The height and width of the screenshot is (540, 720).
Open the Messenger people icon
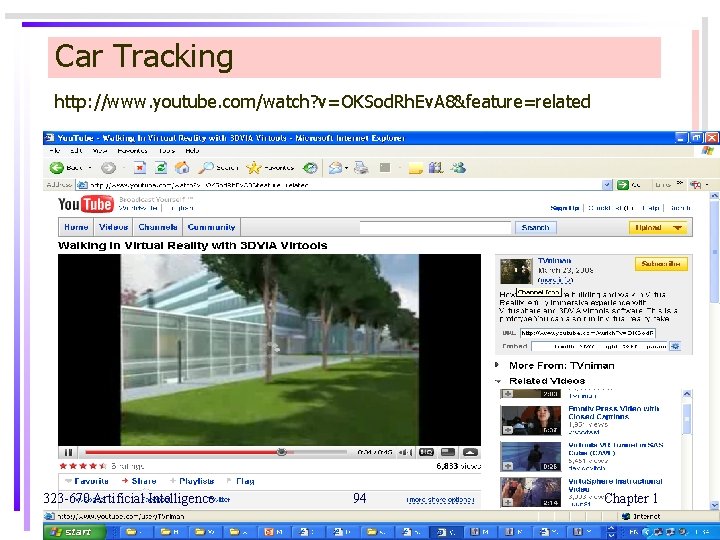point(458,168)
